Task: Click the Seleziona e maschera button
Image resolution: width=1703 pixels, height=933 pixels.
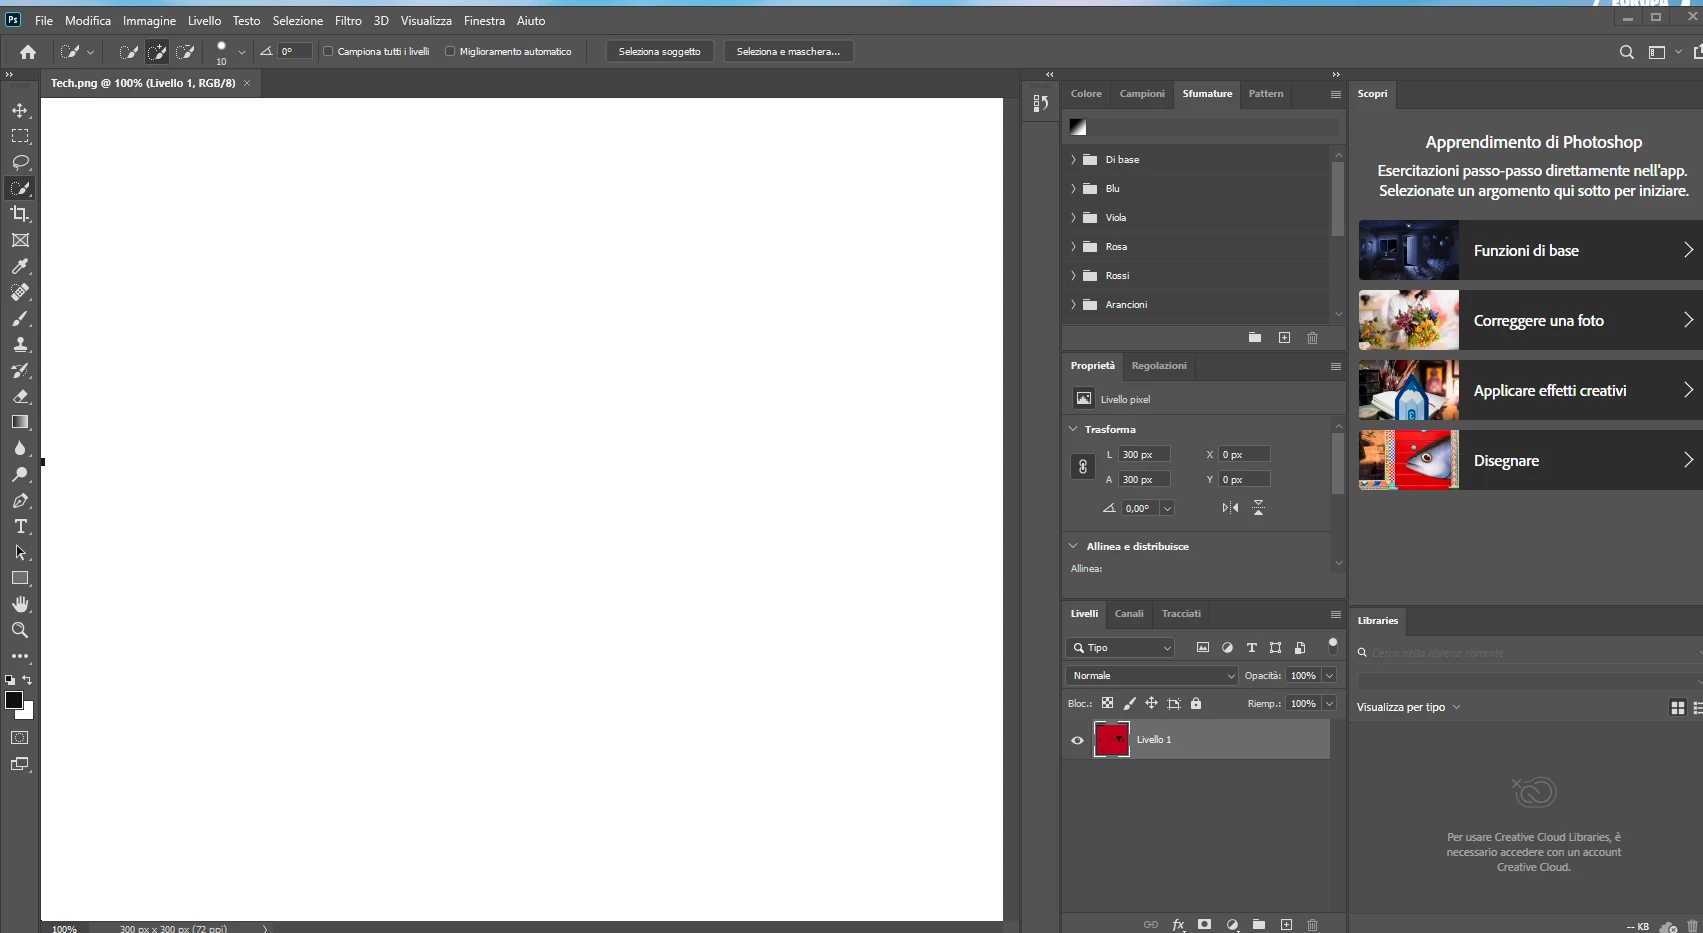Action: 788,52
